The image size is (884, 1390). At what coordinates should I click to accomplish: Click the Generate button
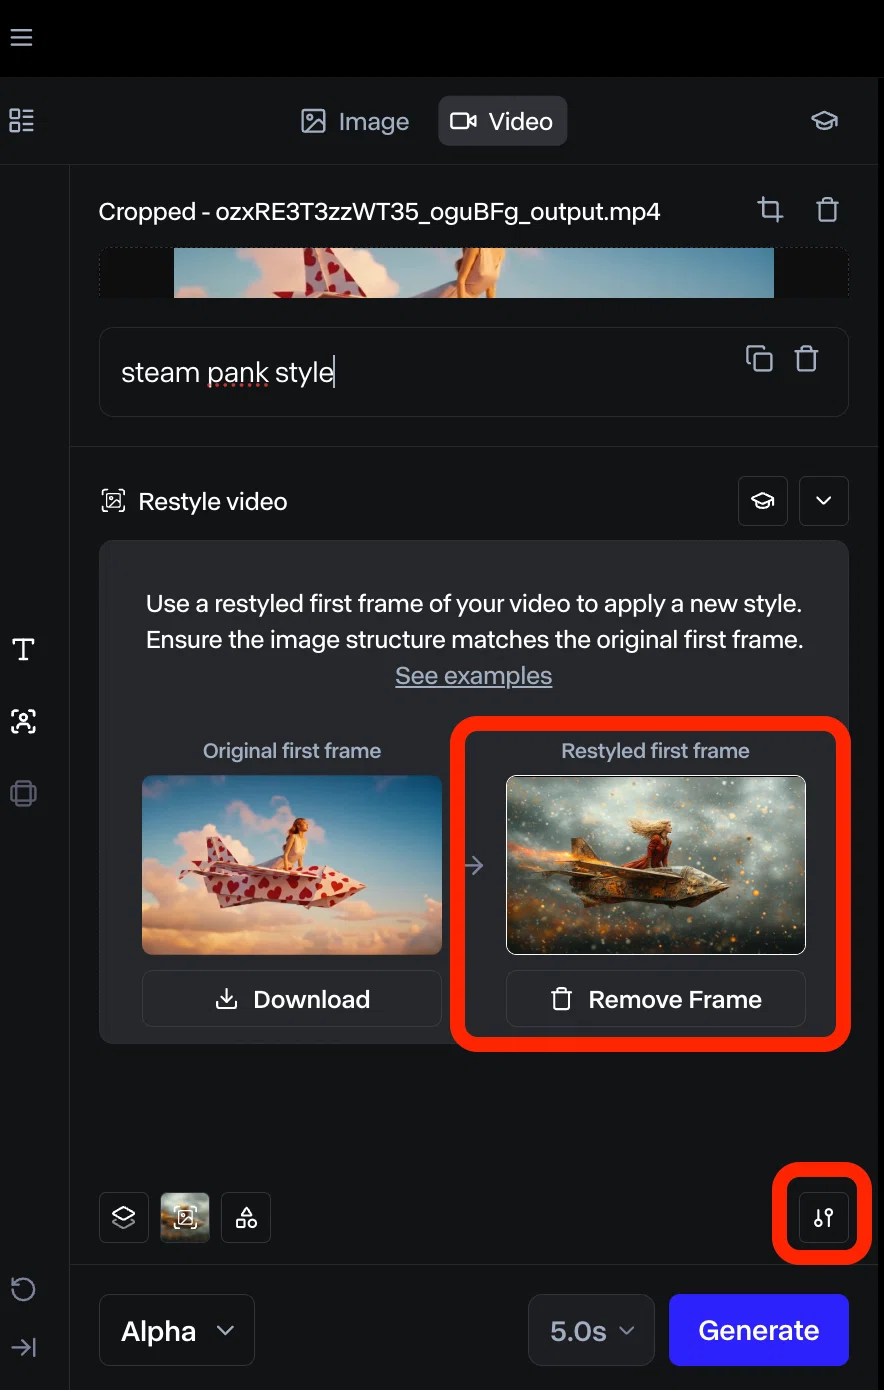tap(759, 1330)
